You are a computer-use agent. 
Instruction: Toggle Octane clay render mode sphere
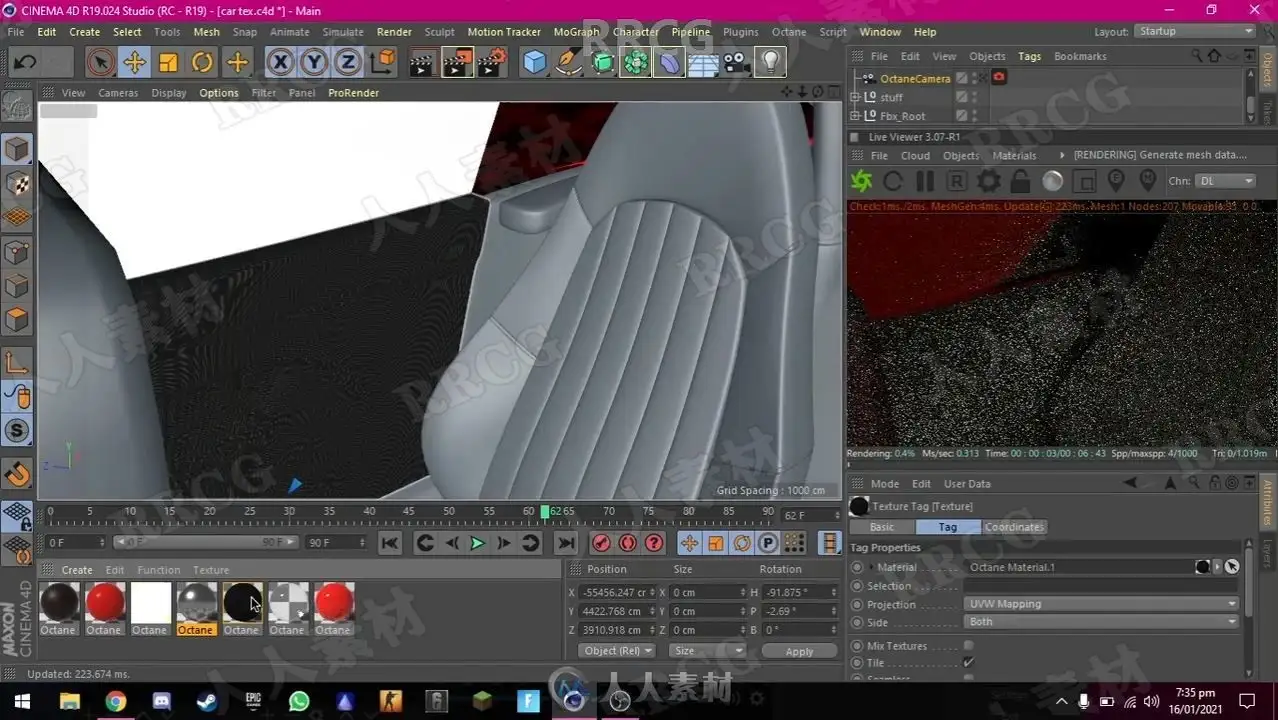click(x=1053, y=181)
